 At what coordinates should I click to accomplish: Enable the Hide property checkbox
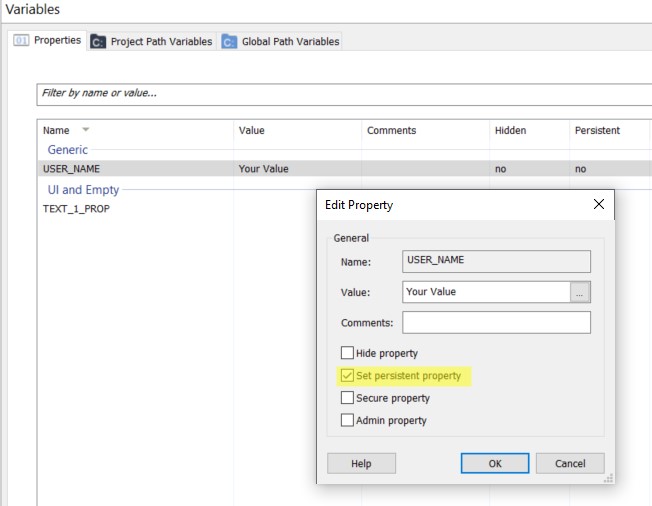point(347,353)
